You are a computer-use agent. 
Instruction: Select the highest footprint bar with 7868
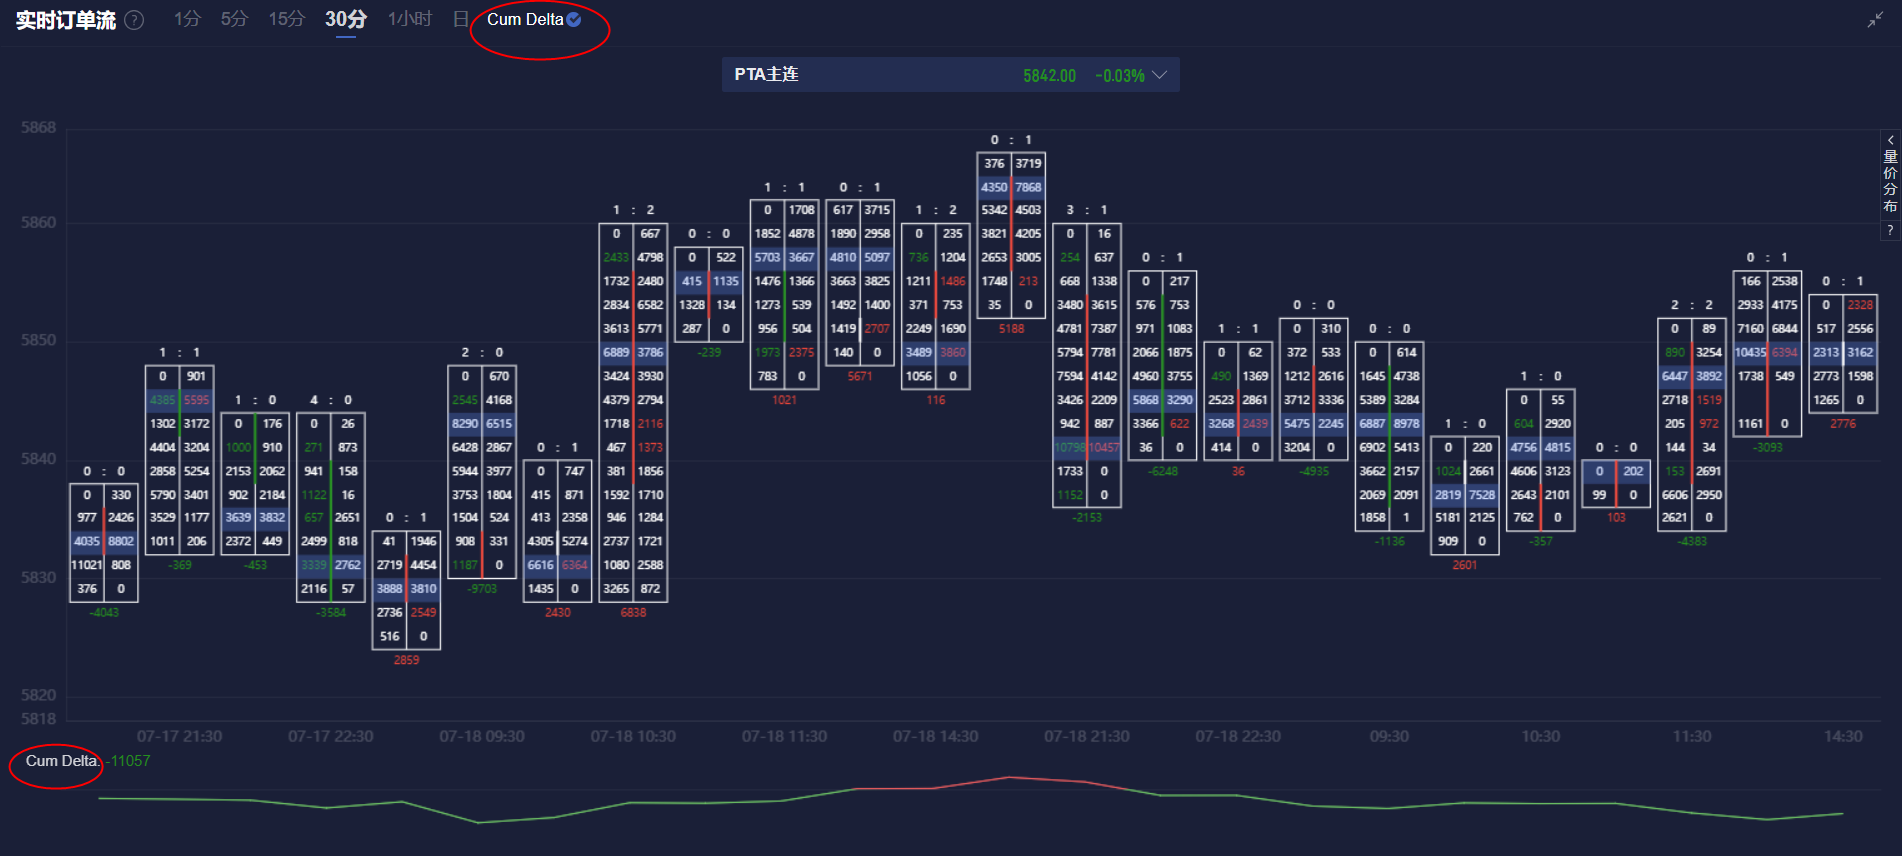point(1011,234)
